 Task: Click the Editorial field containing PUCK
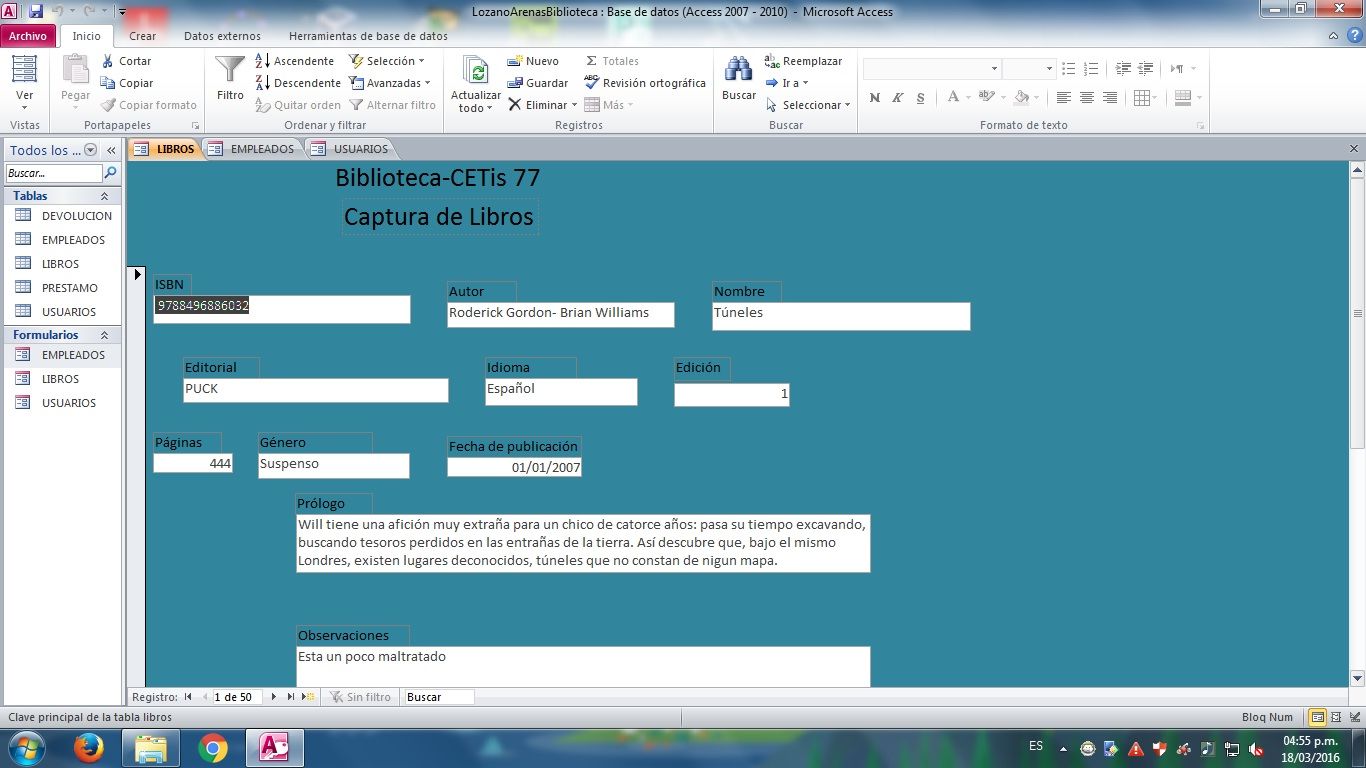315,390
